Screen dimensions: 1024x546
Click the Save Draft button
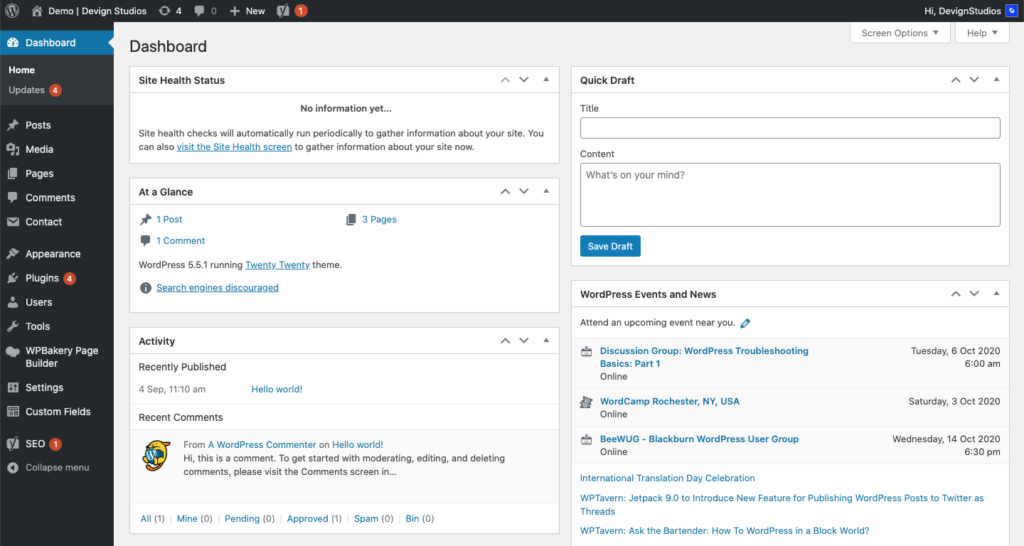[610, 246]
